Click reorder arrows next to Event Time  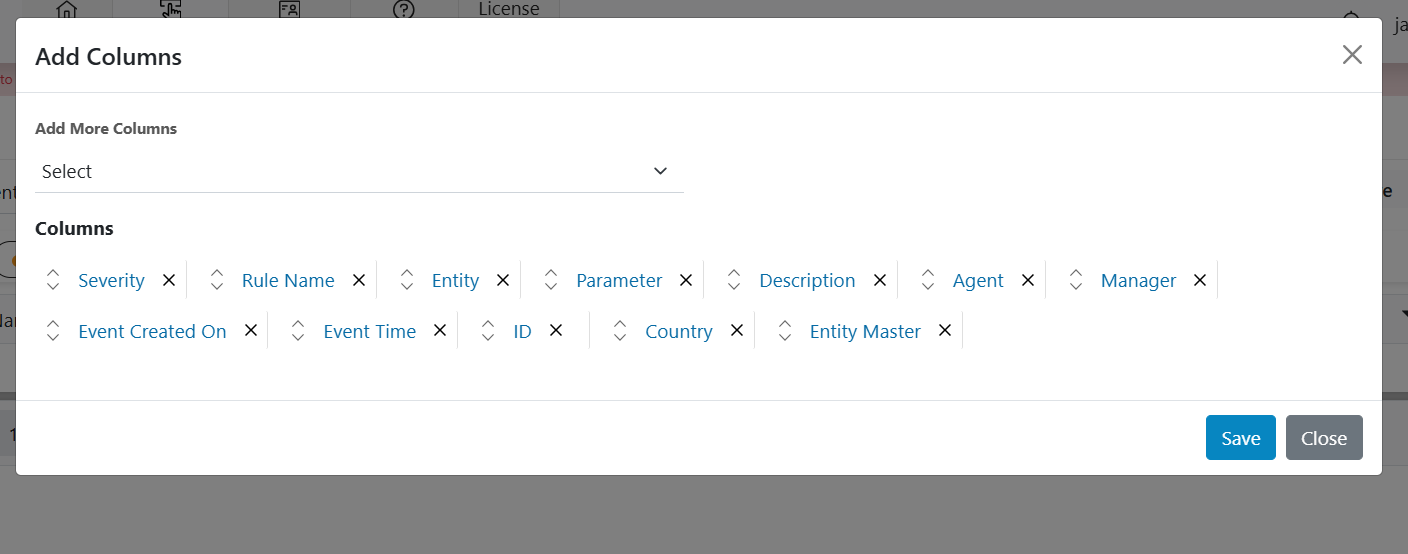pyautogui.click(x=298, y=331)
